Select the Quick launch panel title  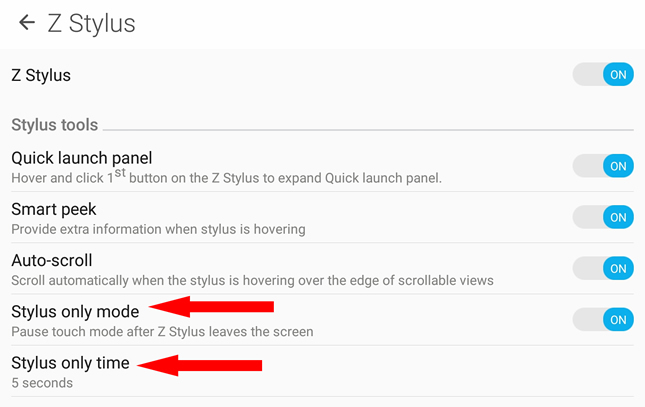coord(81,158)
